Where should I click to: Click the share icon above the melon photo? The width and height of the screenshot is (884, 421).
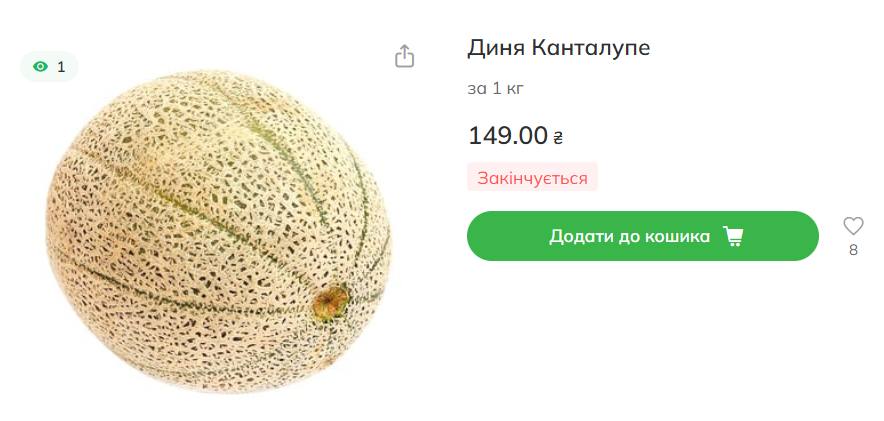[x=404, y=56]
